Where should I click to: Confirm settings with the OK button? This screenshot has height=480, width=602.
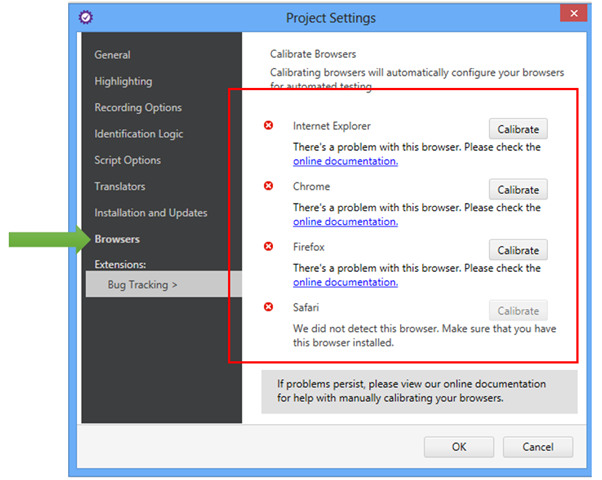point(458,446)
